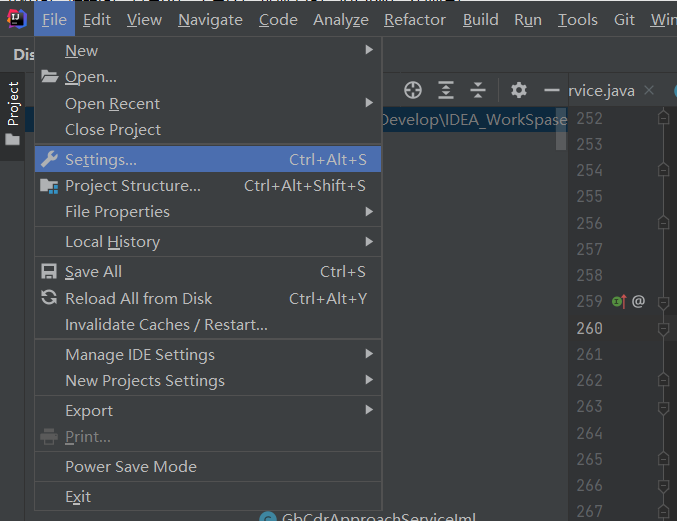This screenshot has width=677, height=521.
Task: Open the Code menu
Action: [278, 19]
